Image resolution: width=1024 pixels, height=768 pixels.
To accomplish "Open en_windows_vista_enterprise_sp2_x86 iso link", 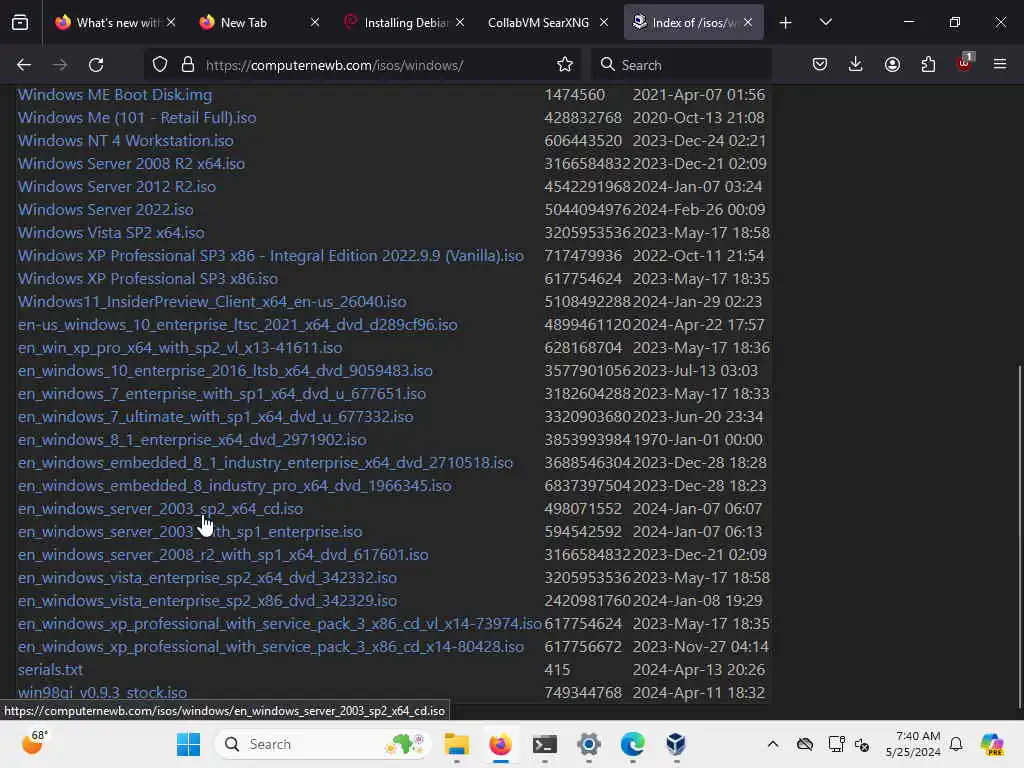I will pos(207,601).
